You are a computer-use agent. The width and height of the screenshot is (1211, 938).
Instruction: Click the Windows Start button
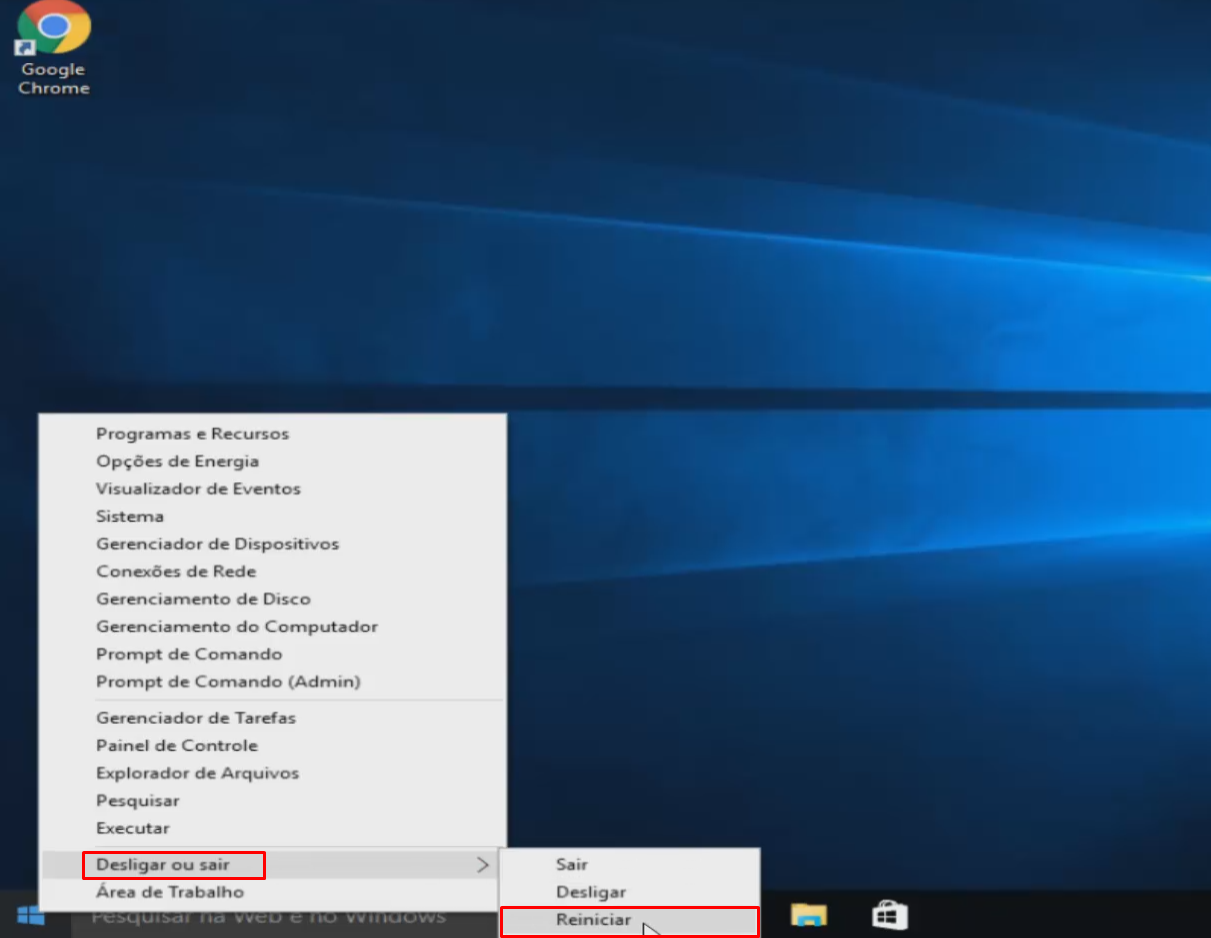[x=31, y=915]
